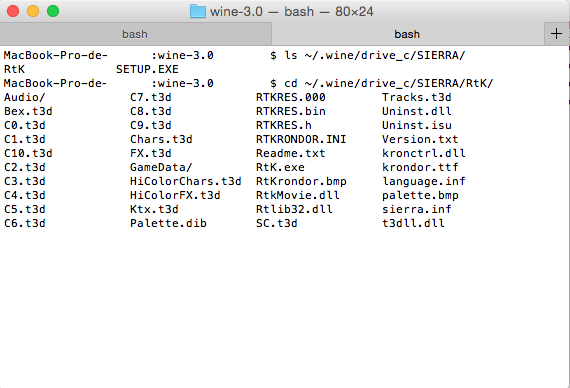The image size is (570, 388).
Task: Click the Audio/ directory entry
Action: (x=25, y=97)
